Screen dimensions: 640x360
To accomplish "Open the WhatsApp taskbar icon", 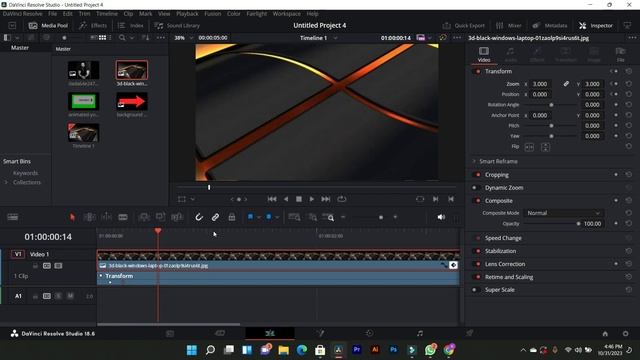I will 430,350.
